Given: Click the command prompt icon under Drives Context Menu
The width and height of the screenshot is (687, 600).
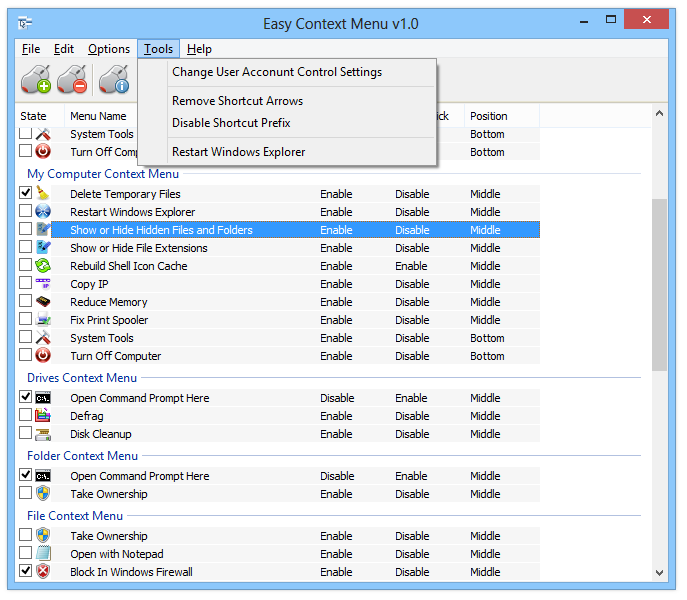Looking at the screenshot, I should (43, 398).
